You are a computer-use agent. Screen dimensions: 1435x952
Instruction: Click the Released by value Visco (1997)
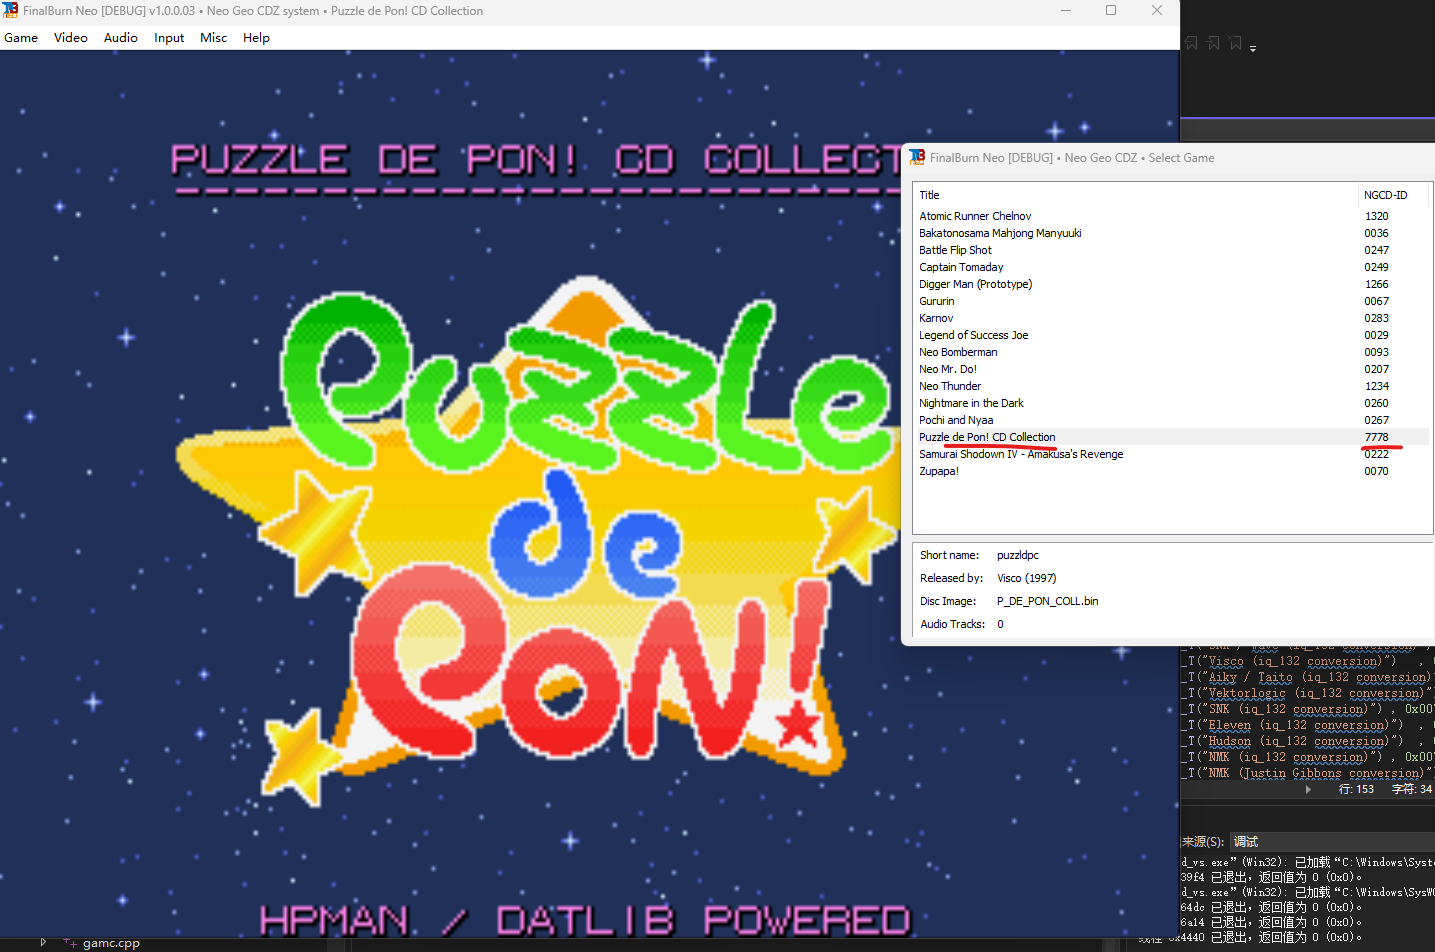(x=1026, y=578)
